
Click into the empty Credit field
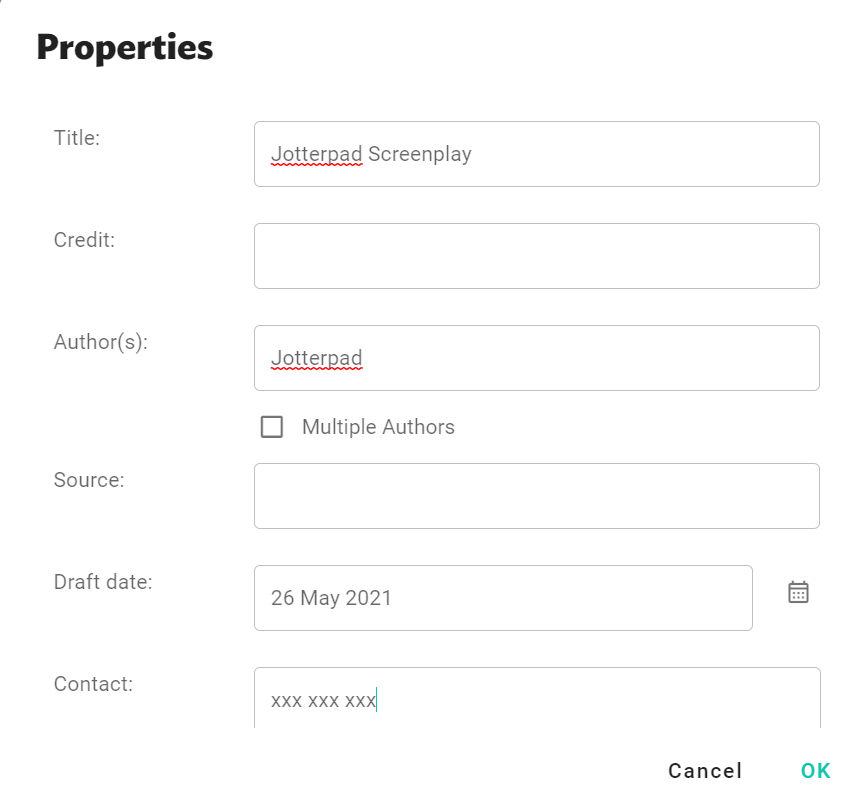point(536,256)
